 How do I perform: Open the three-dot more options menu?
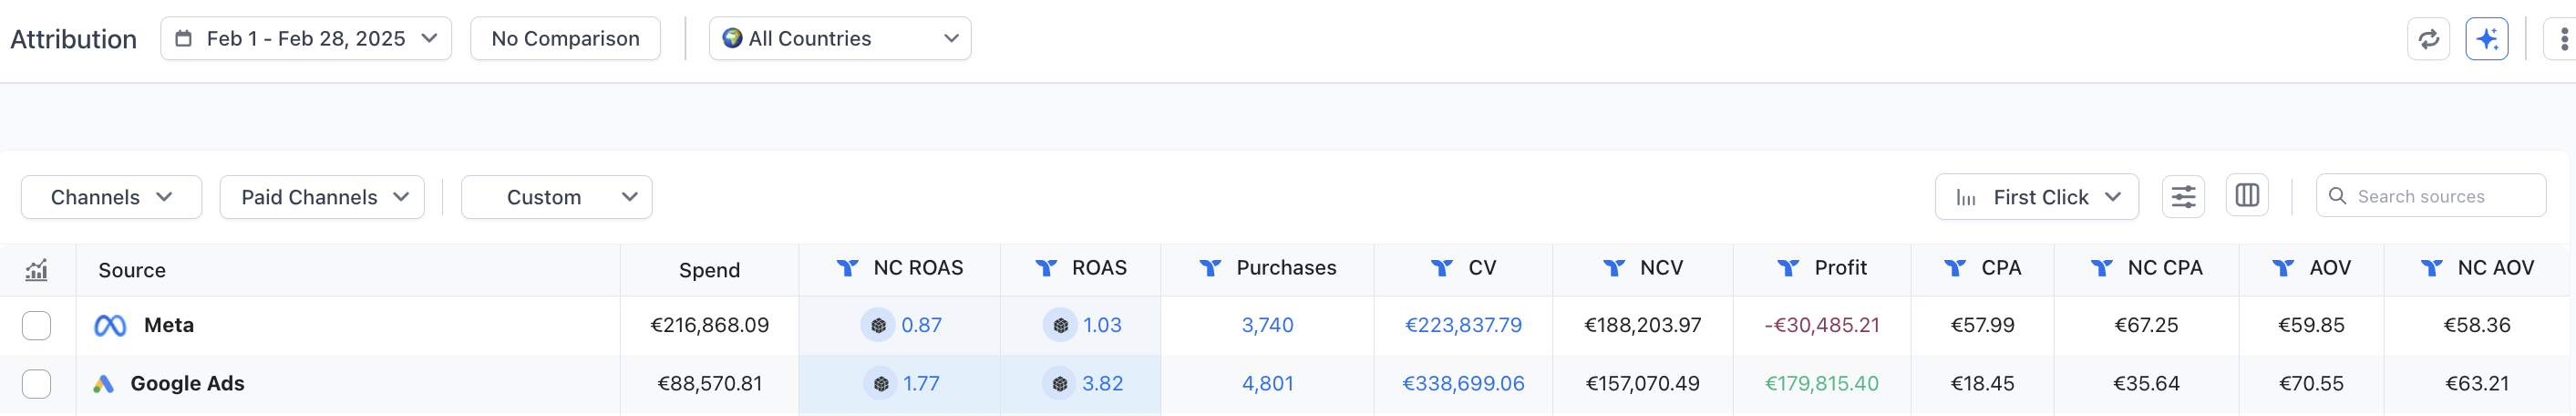pos(2563,39)
